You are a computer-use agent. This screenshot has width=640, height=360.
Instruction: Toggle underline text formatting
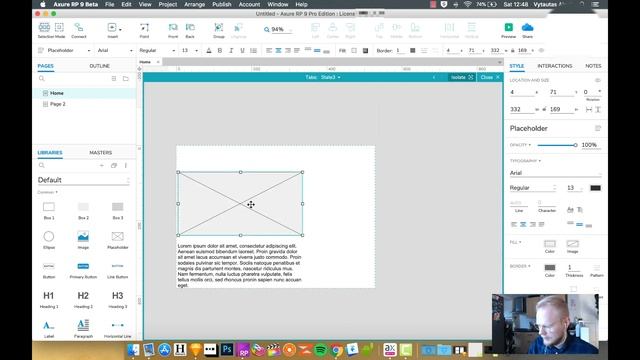click(x=242, y=51)
